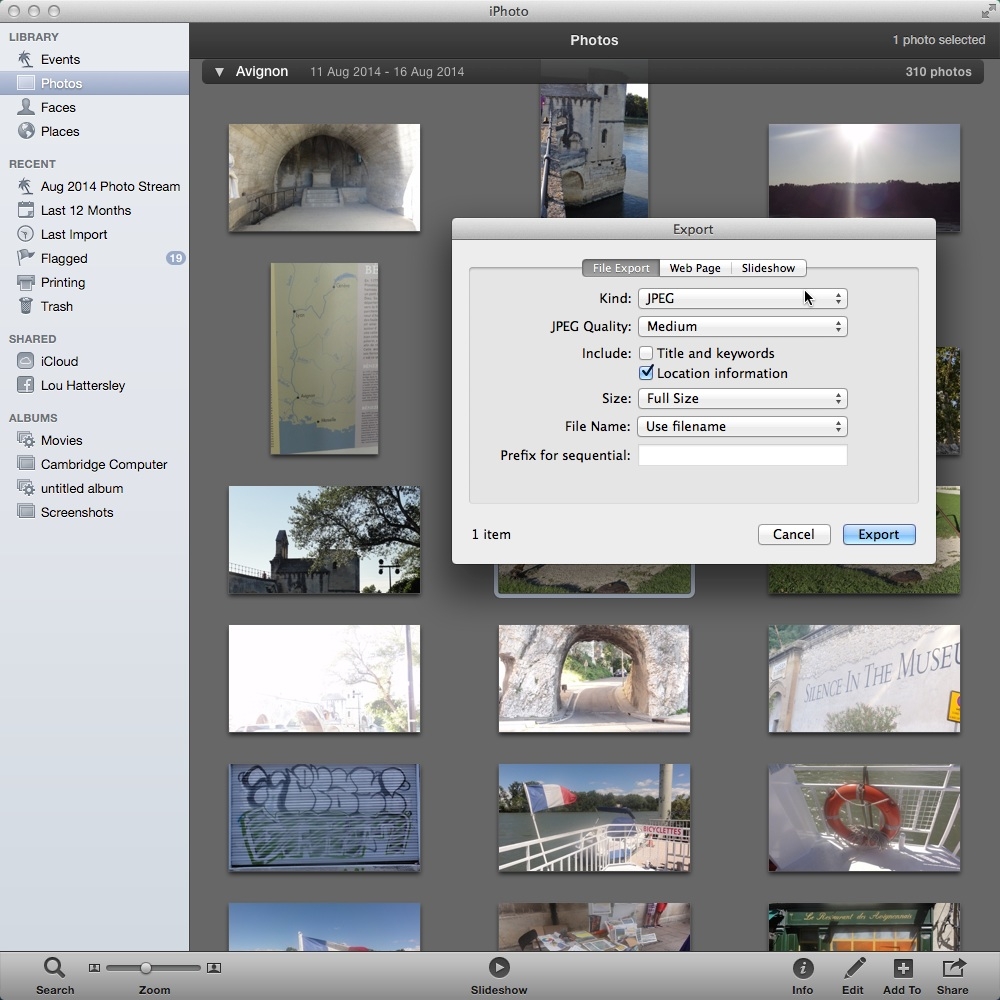Open the File Name dropdown
The image size is (1000, 1000).
click(743, 427)
